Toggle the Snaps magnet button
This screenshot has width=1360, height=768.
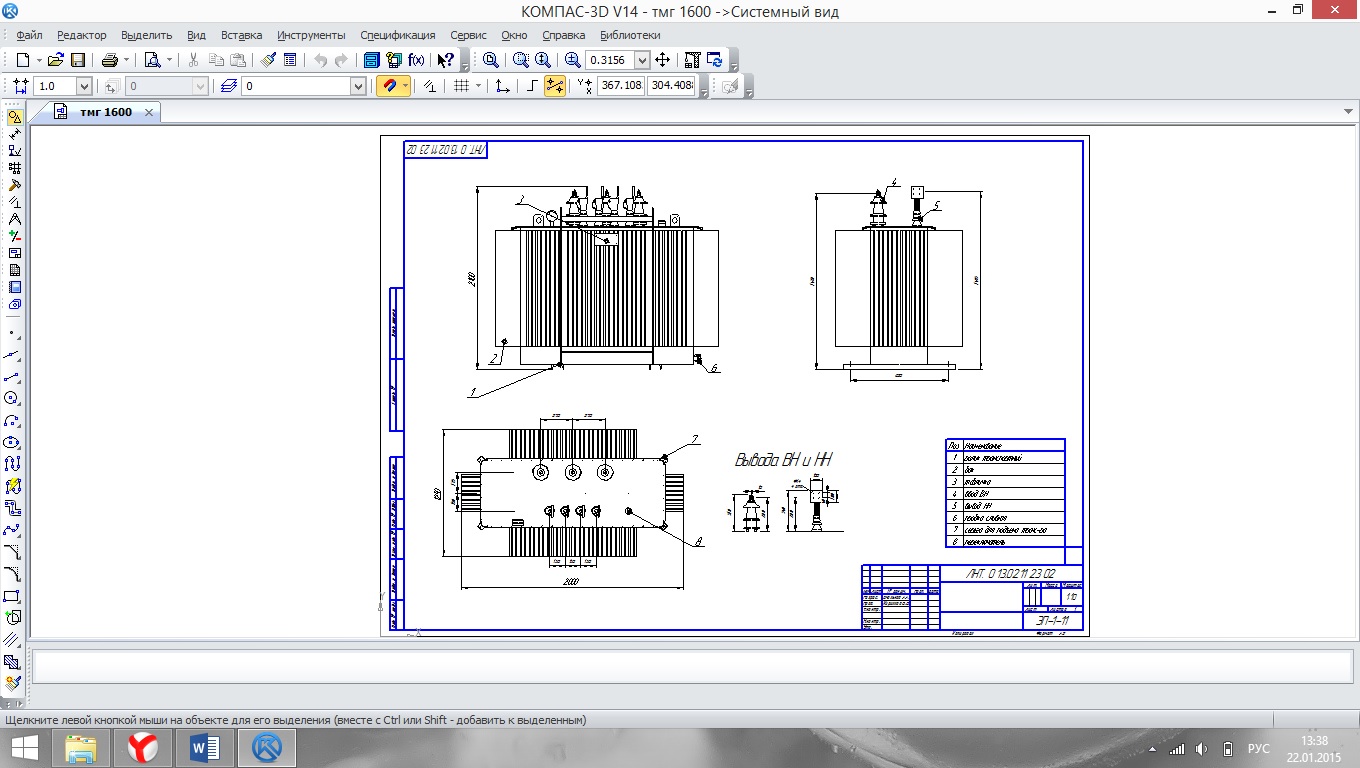point(390,86)
